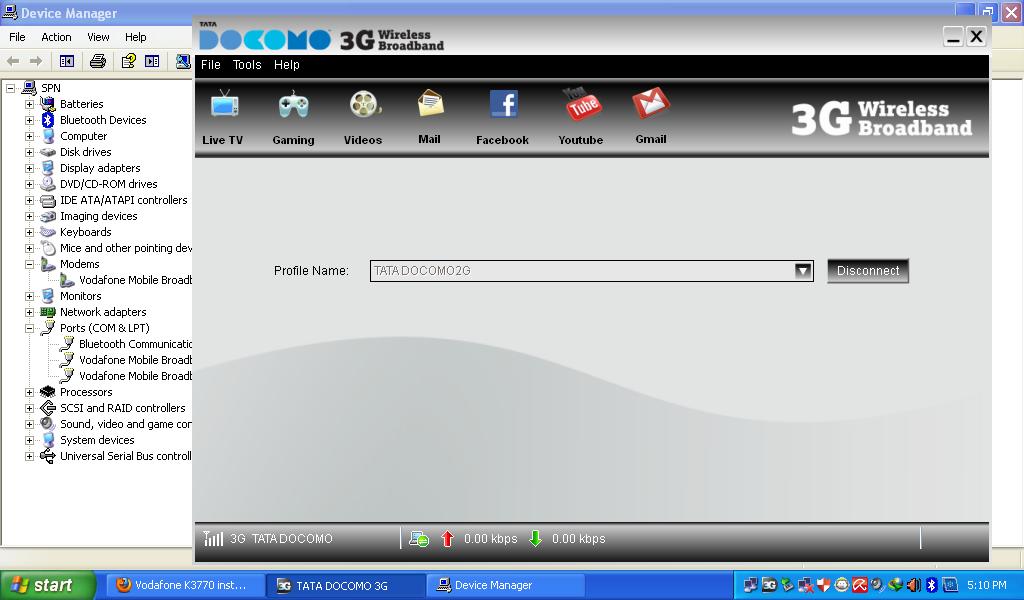Click the Device Manager print toolbar icon
The image size is (1024, 600).
click(97, 61)
